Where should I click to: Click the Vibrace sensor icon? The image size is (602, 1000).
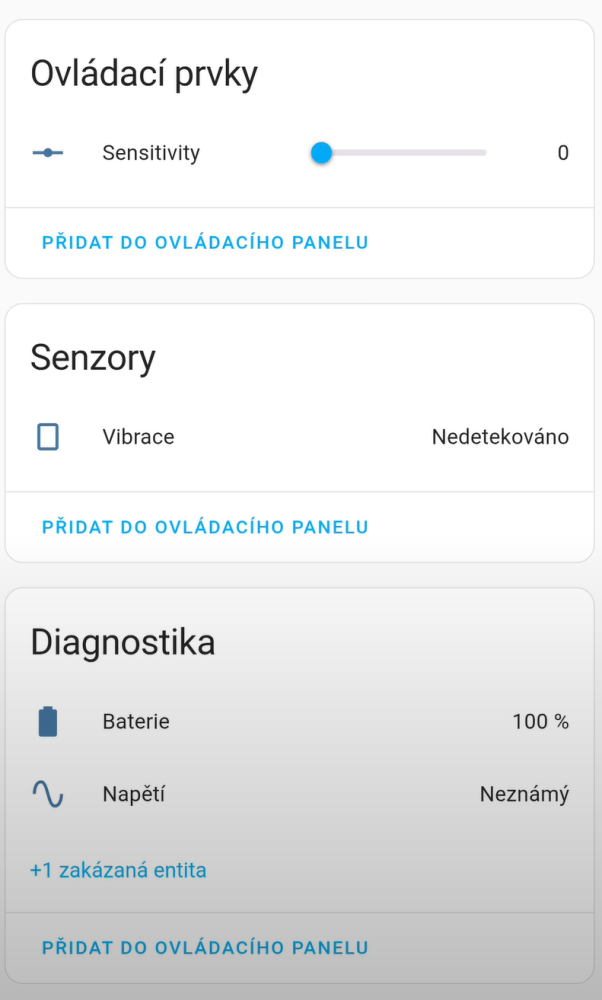tap(48, 437)
